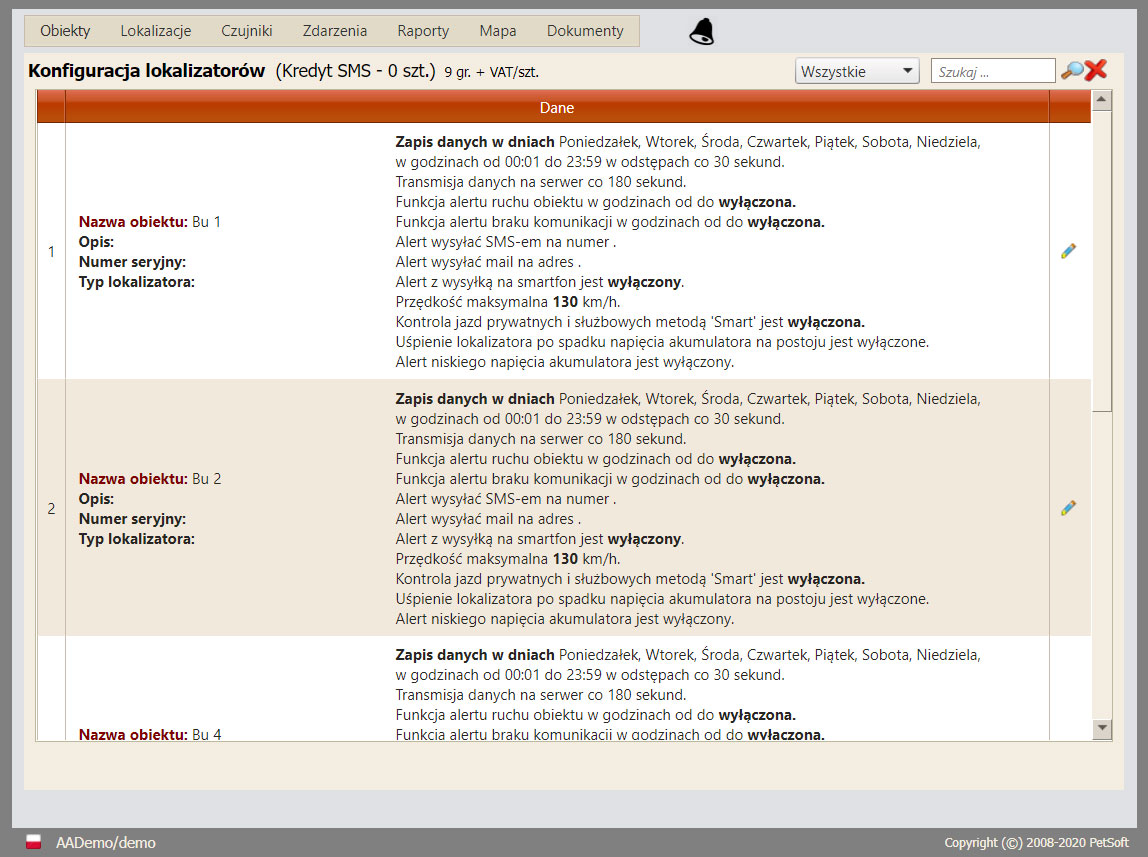Screen dimensions: 1148x857
Task: Edit locator Bu 2 with pencil icon
Action: 1068,508
